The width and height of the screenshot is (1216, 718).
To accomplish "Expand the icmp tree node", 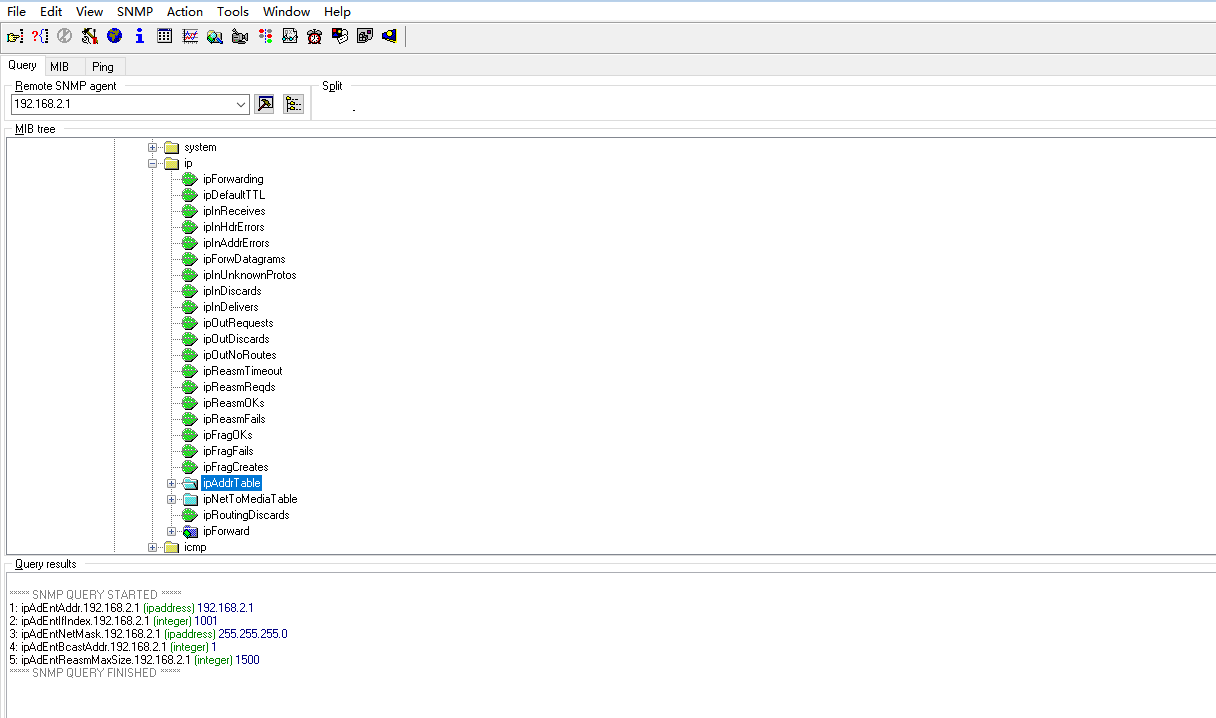I will coord(153,547).
